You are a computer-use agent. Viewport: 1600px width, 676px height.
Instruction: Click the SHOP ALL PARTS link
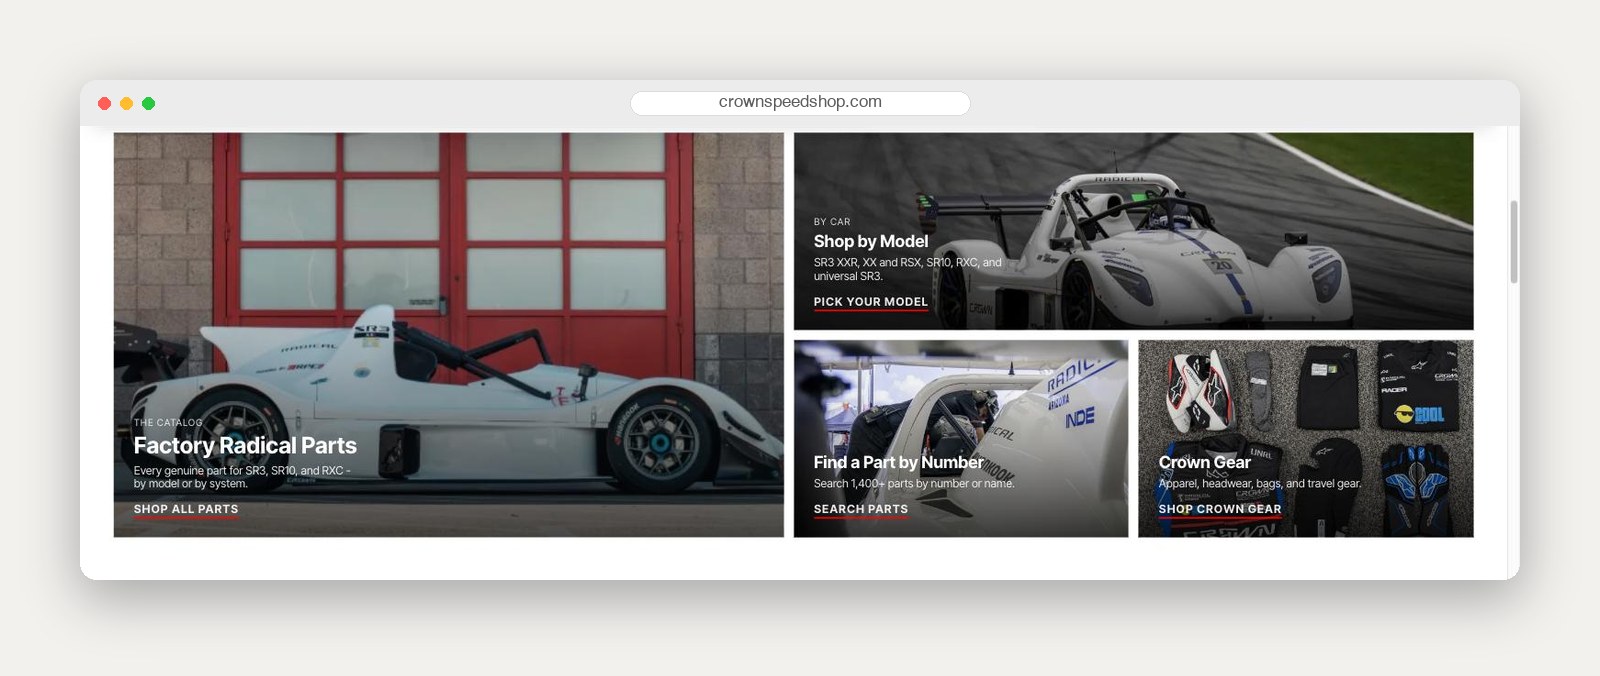(186, 509)
